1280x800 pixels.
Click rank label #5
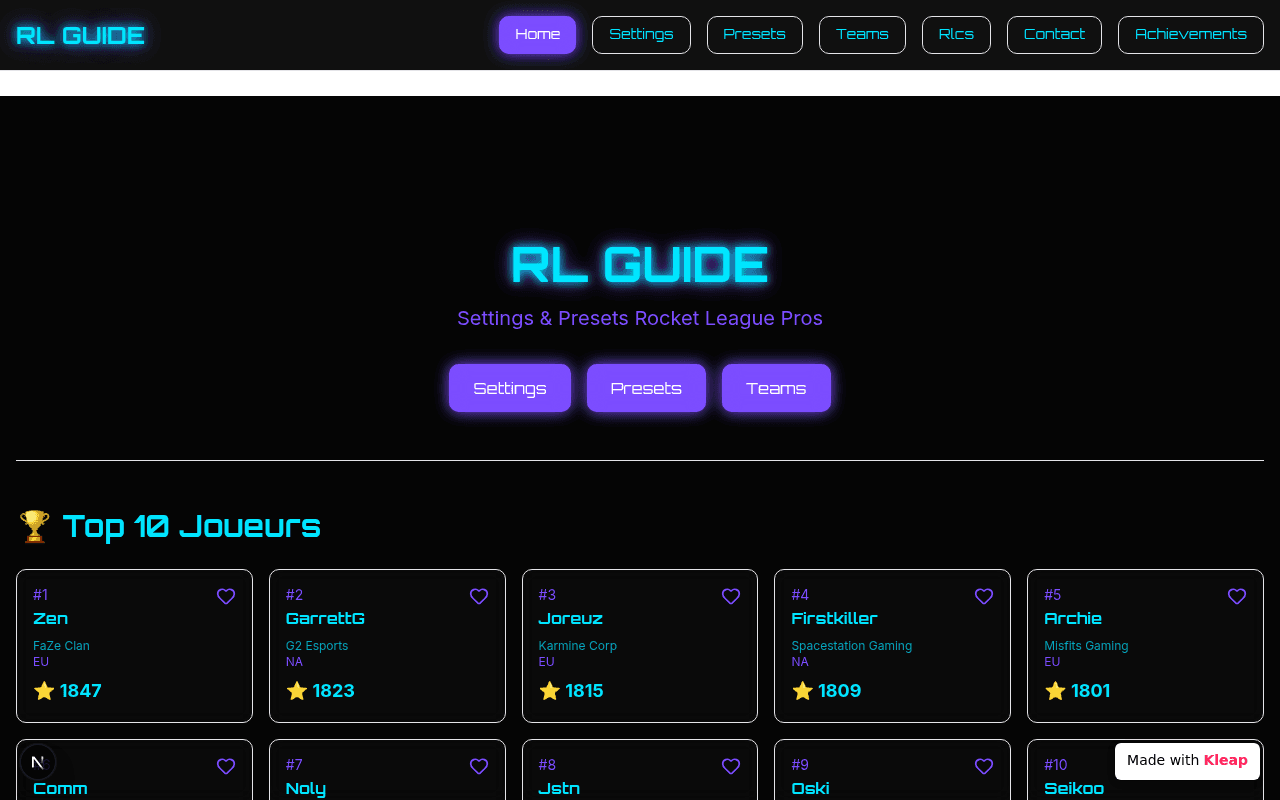[1053, 595]
